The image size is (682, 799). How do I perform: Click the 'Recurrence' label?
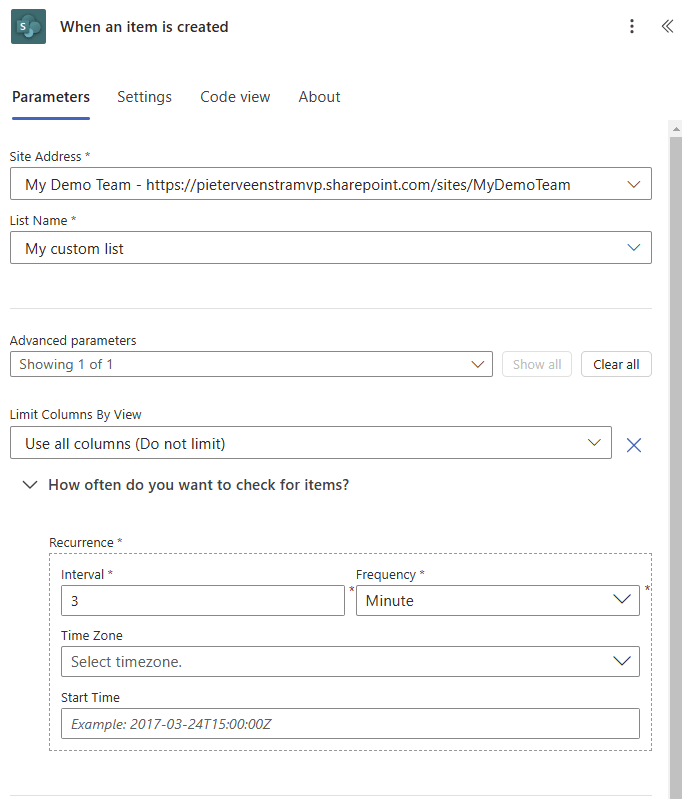tap(81, 542)
